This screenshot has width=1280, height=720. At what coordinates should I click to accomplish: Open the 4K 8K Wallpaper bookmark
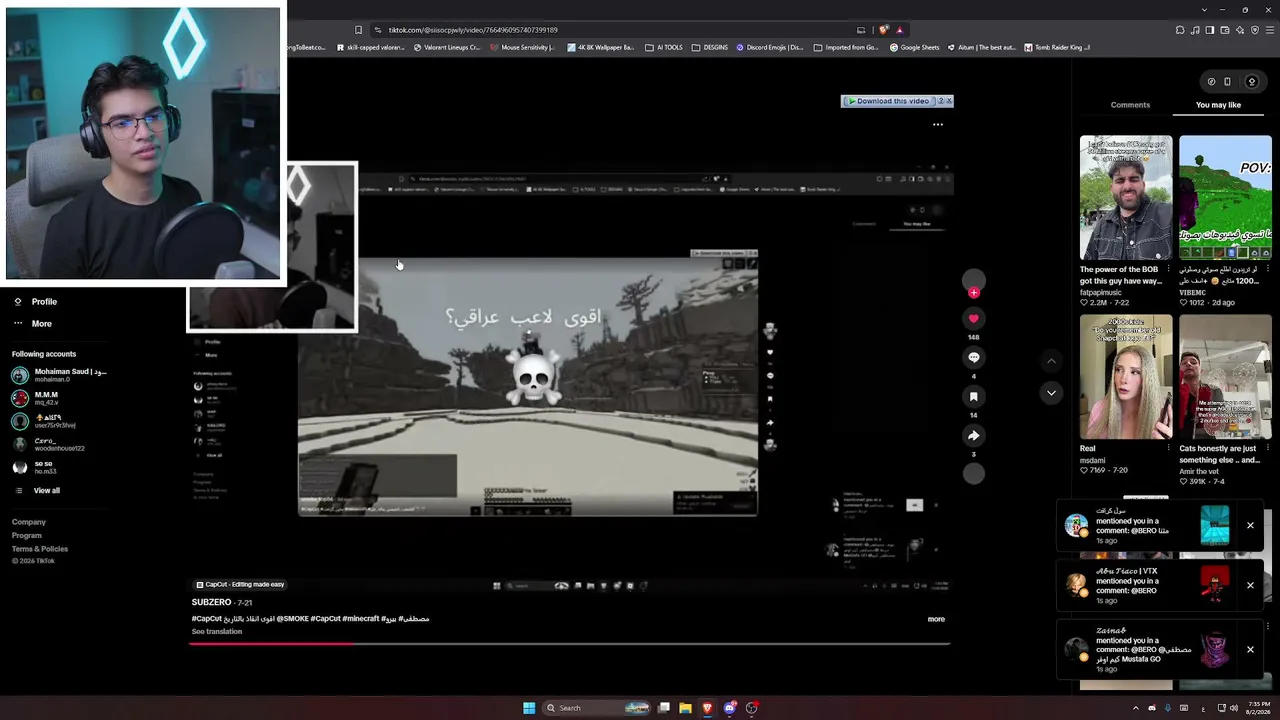tap(600, 47)
